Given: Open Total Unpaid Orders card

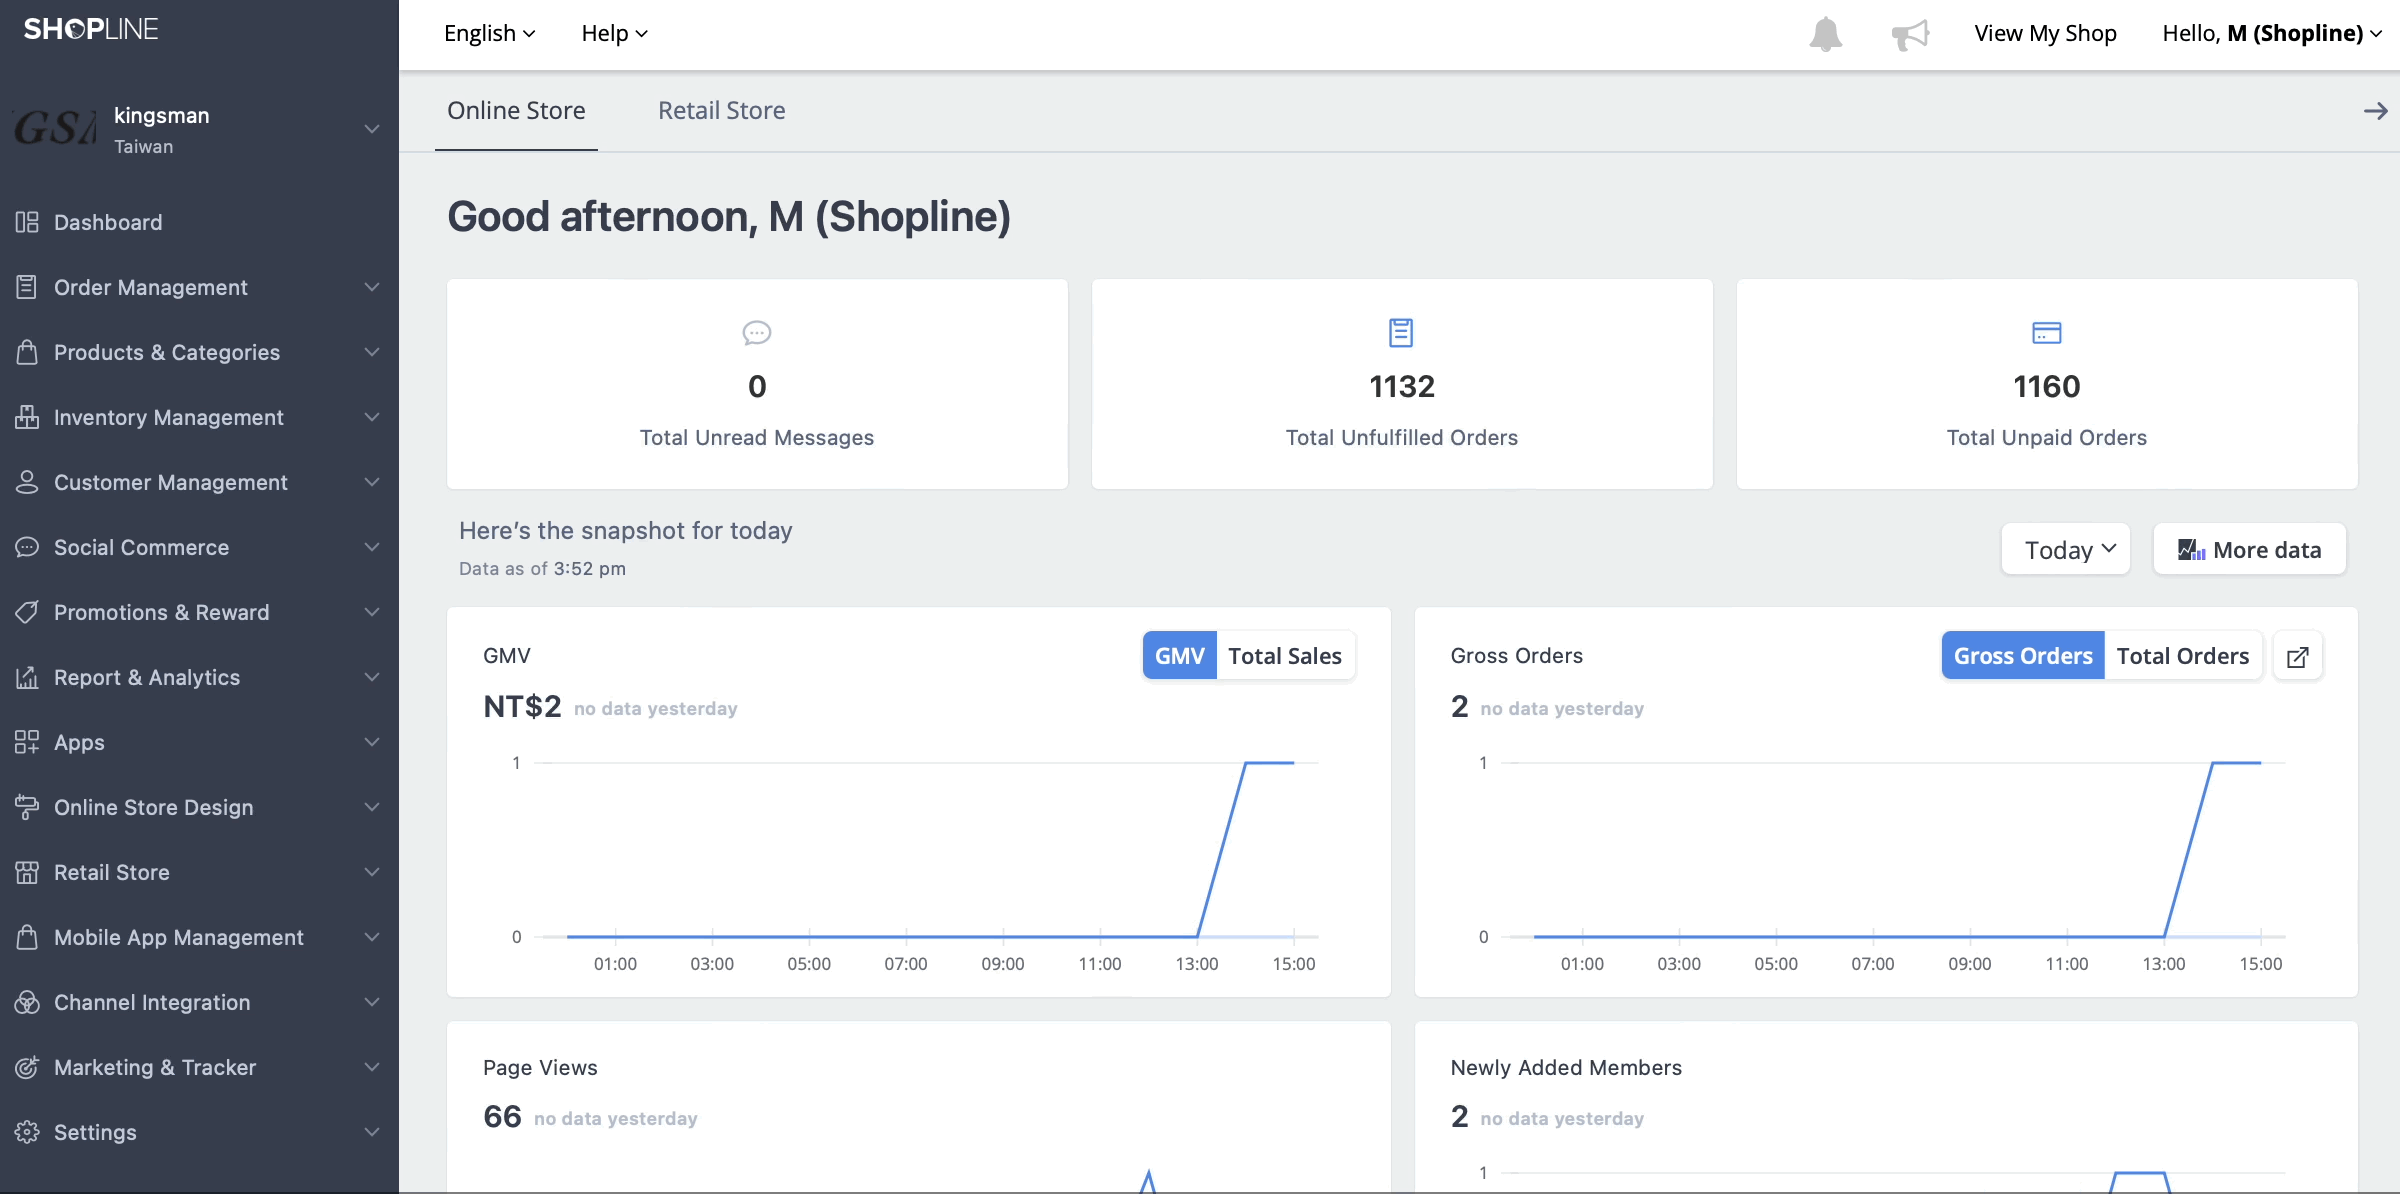Looking at the screenshot, I should pos(2047,384).
